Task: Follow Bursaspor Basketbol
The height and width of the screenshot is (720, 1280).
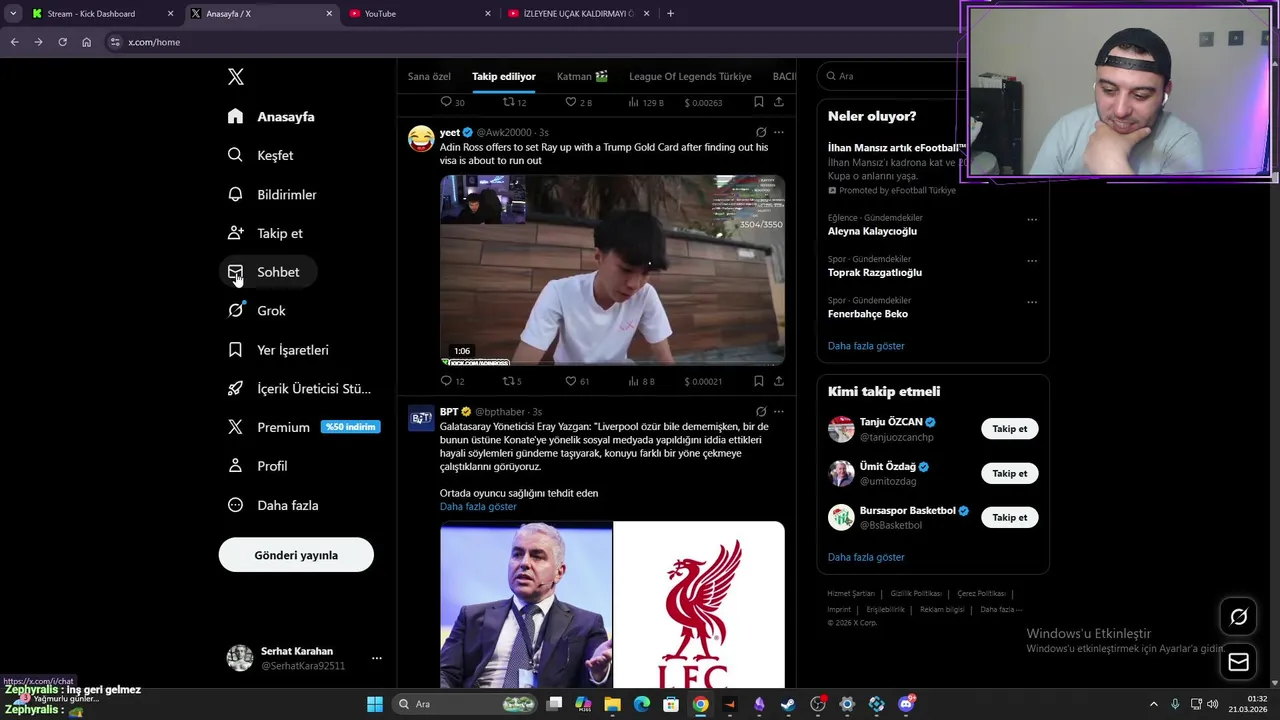Action: 1009,517
